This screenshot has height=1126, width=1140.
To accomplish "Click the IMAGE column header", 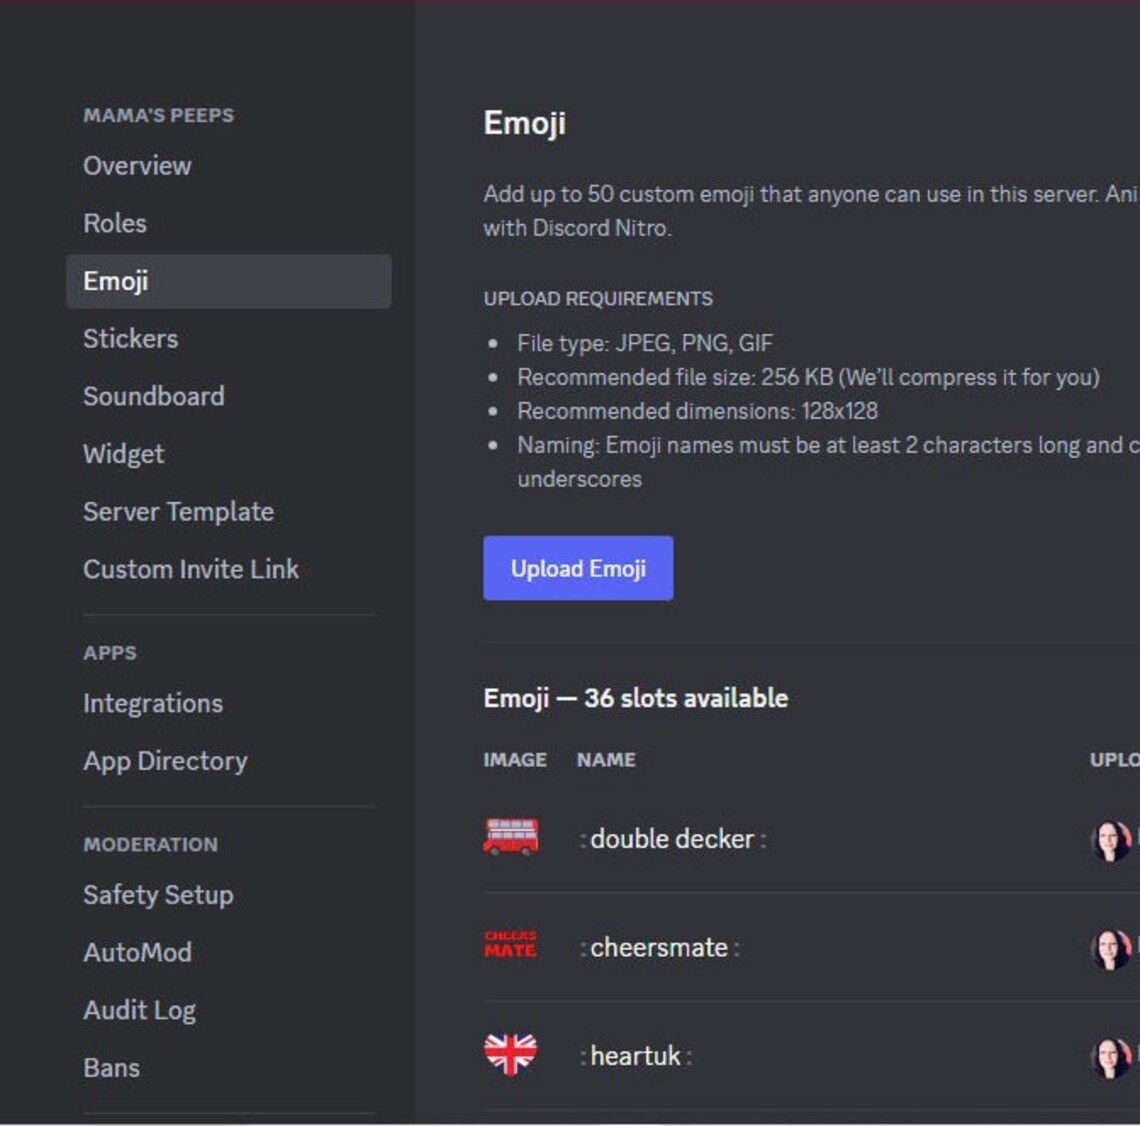I will click(515, 760).
